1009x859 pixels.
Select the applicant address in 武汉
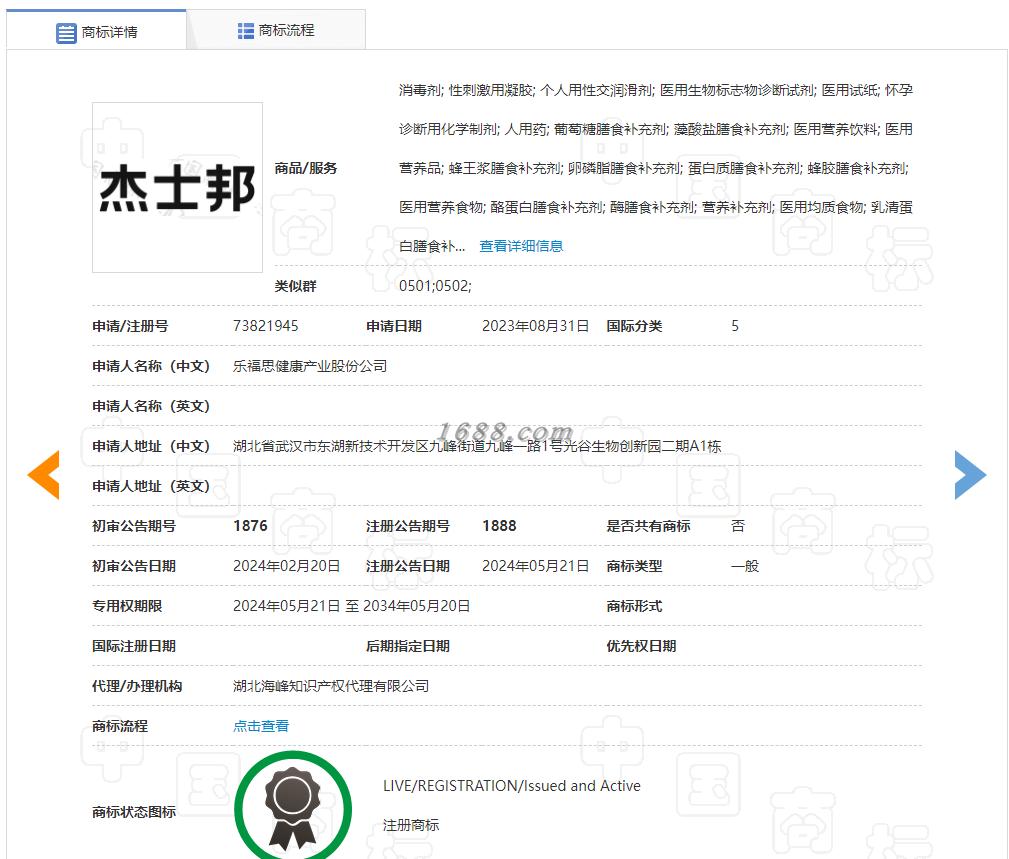(x=477, y=446)
